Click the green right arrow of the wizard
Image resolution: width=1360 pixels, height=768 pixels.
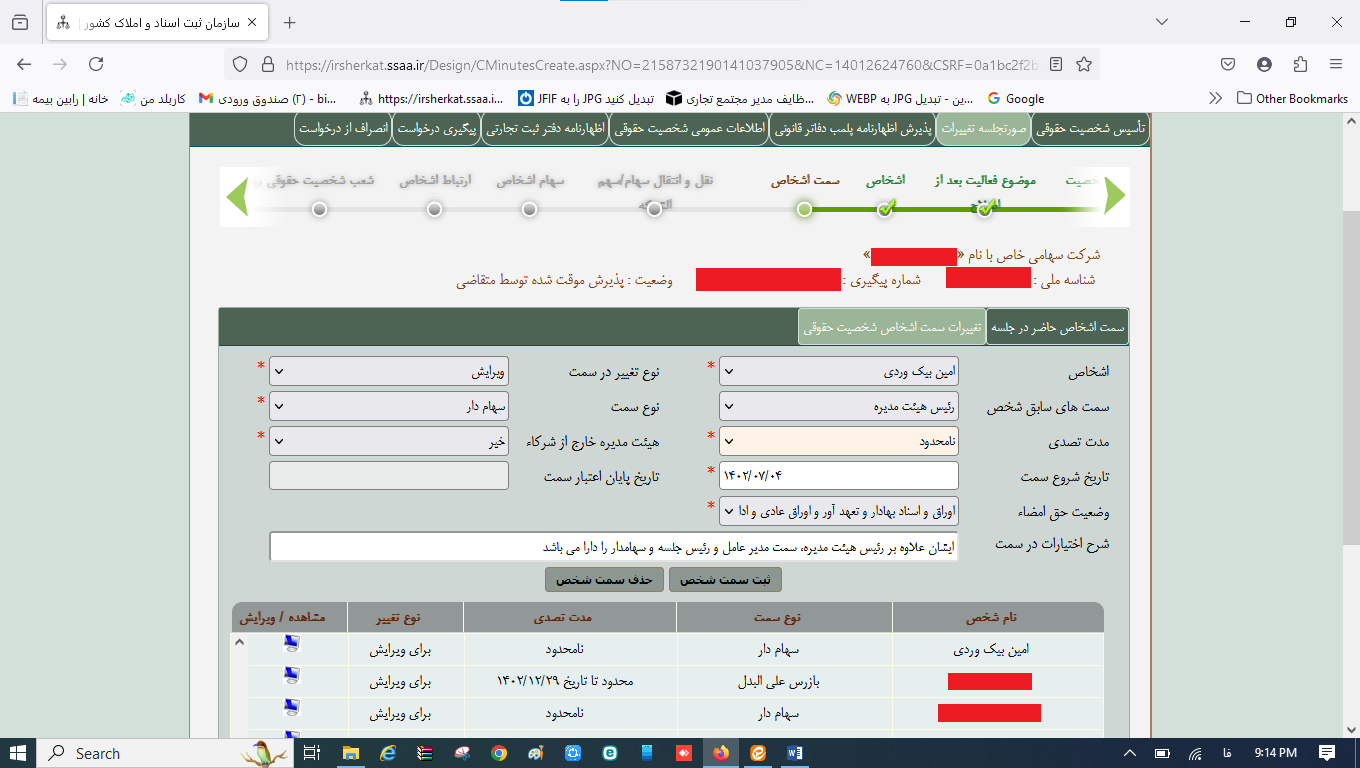pos(1114,195)
